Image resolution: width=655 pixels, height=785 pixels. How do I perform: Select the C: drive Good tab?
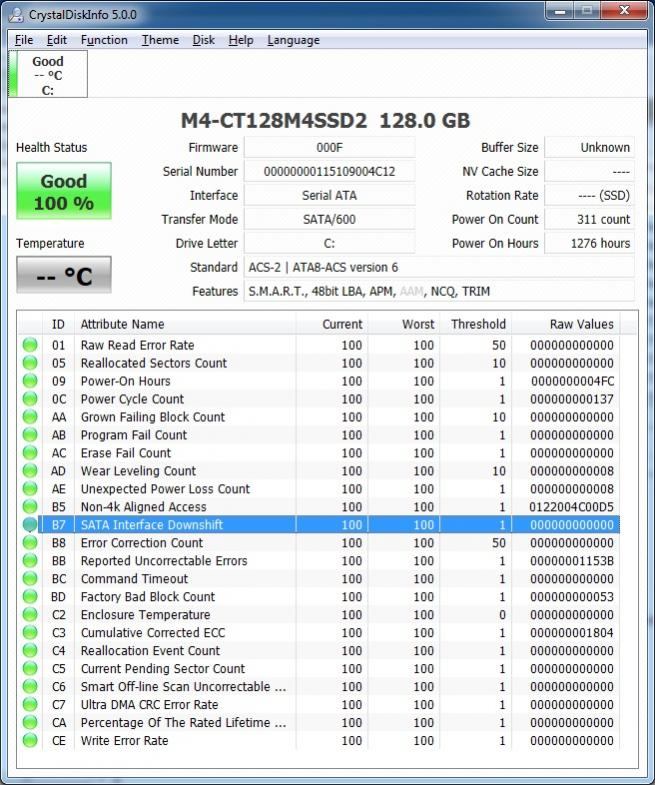point(48,74)
